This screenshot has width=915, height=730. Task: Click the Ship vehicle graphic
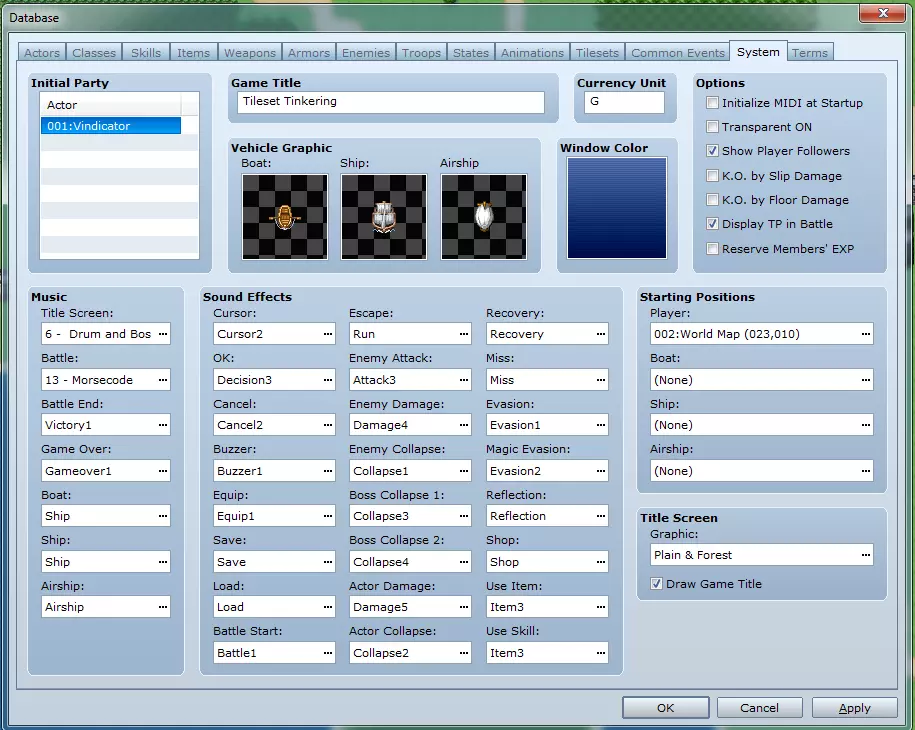point(384,217)
